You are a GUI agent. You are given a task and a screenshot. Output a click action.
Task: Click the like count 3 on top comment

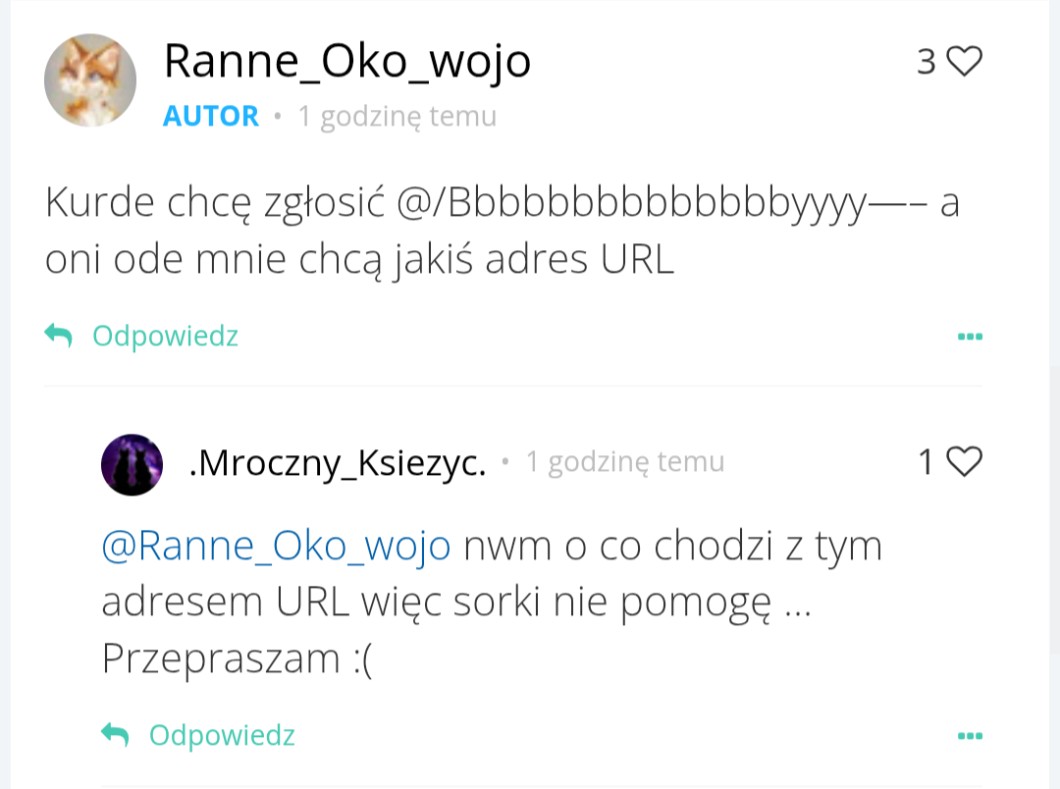click(x=926, y=62)
